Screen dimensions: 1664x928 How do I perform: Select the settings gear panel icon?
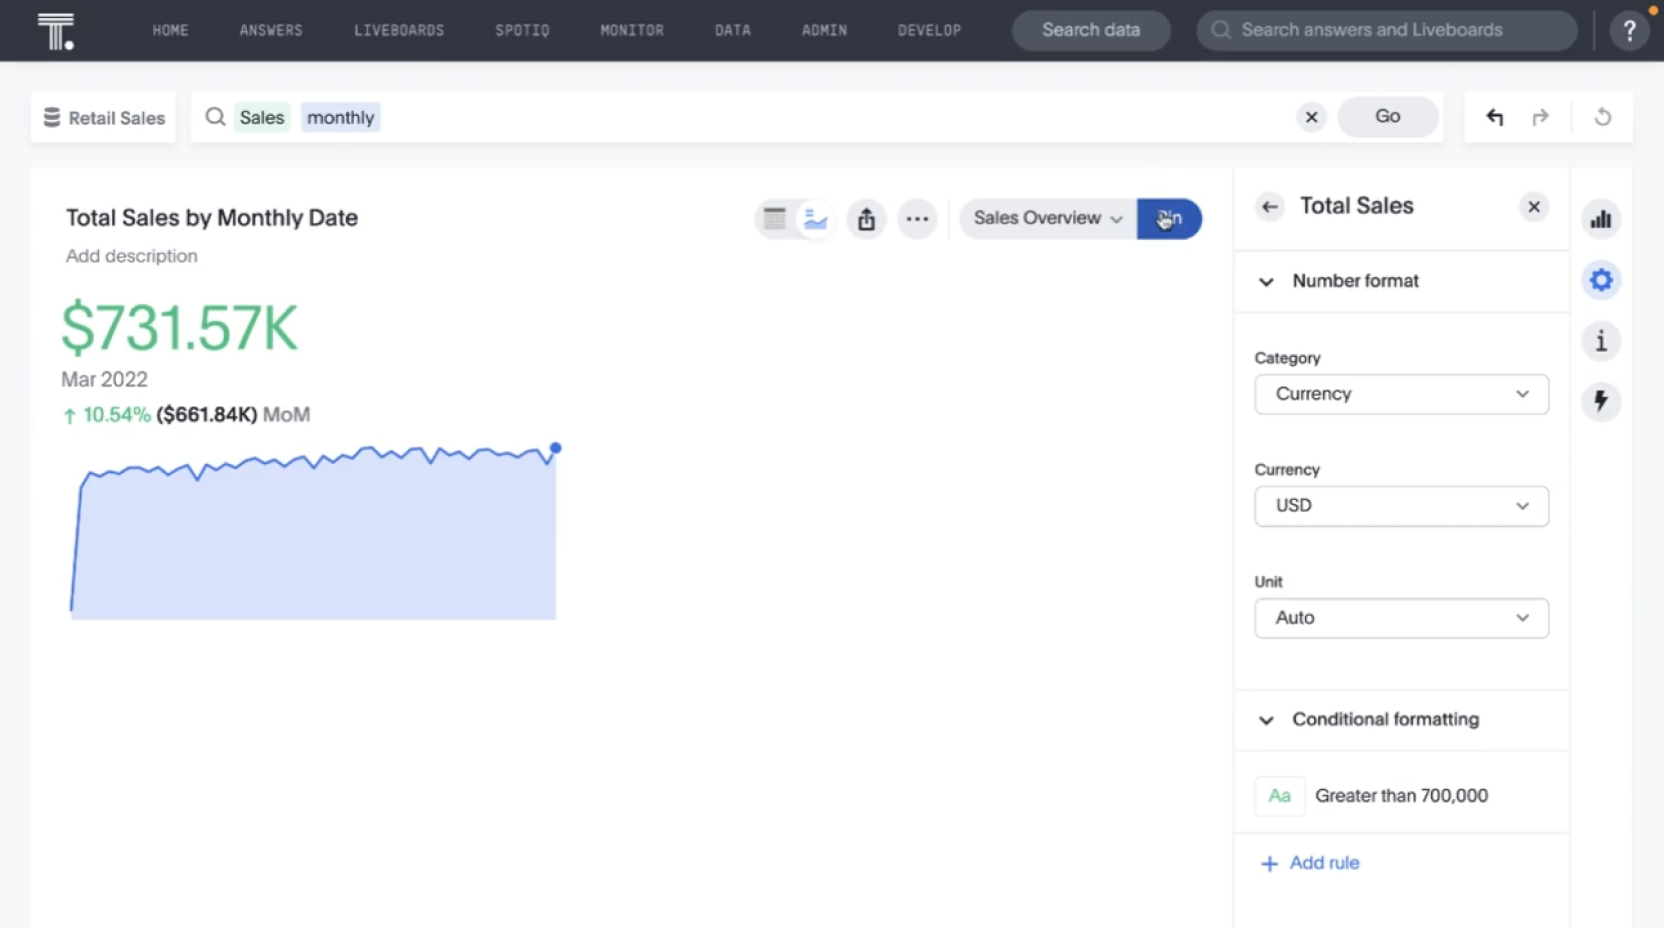point(1601,281)
